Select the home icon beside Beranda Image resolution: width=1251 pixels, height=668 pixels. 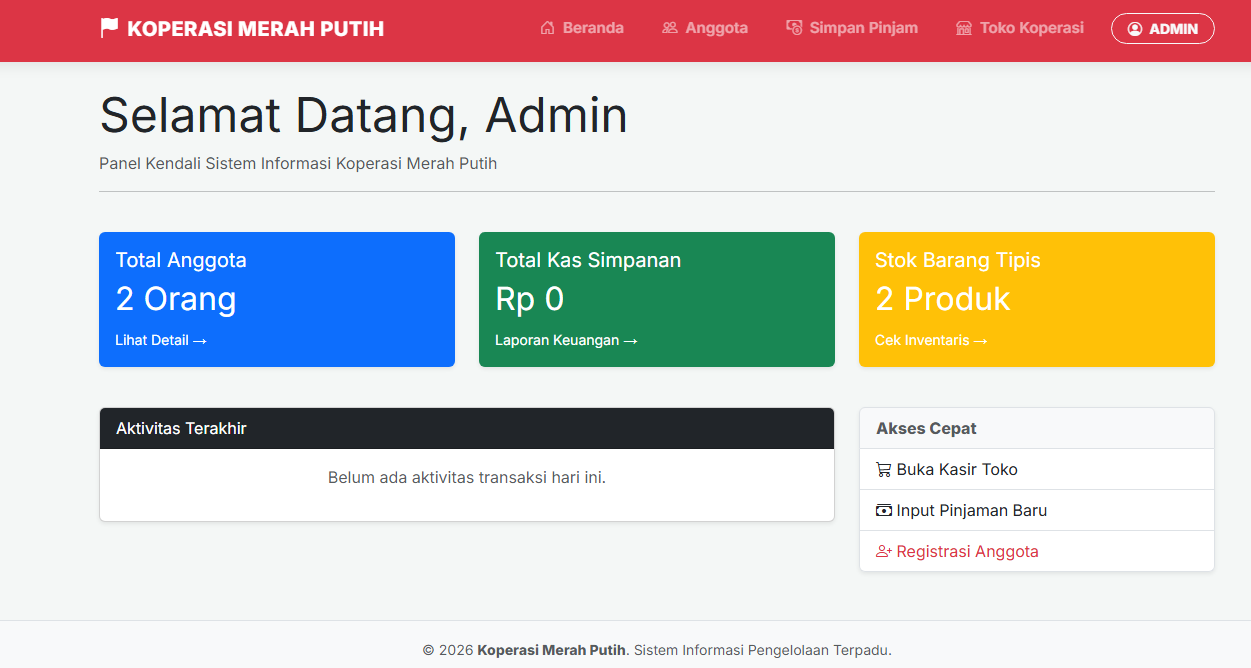click(x=546, y=28)
